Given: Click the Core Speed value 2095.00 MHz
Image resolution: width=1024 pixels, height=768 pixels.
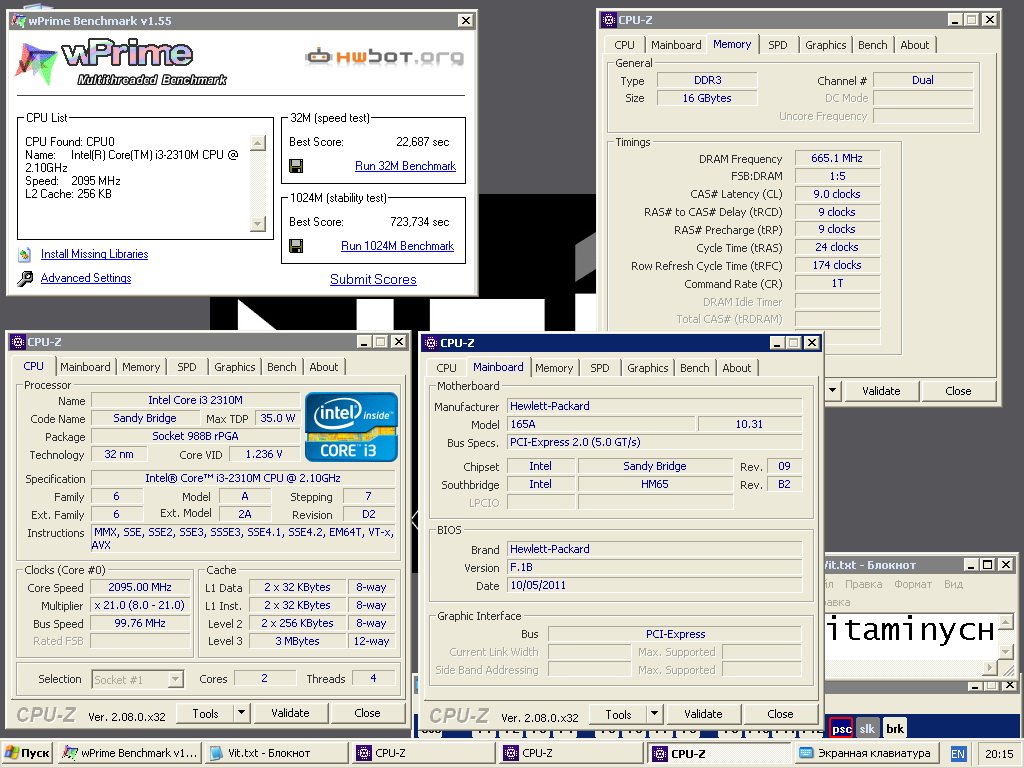Looking at the screenshot, I should point(140,587).
